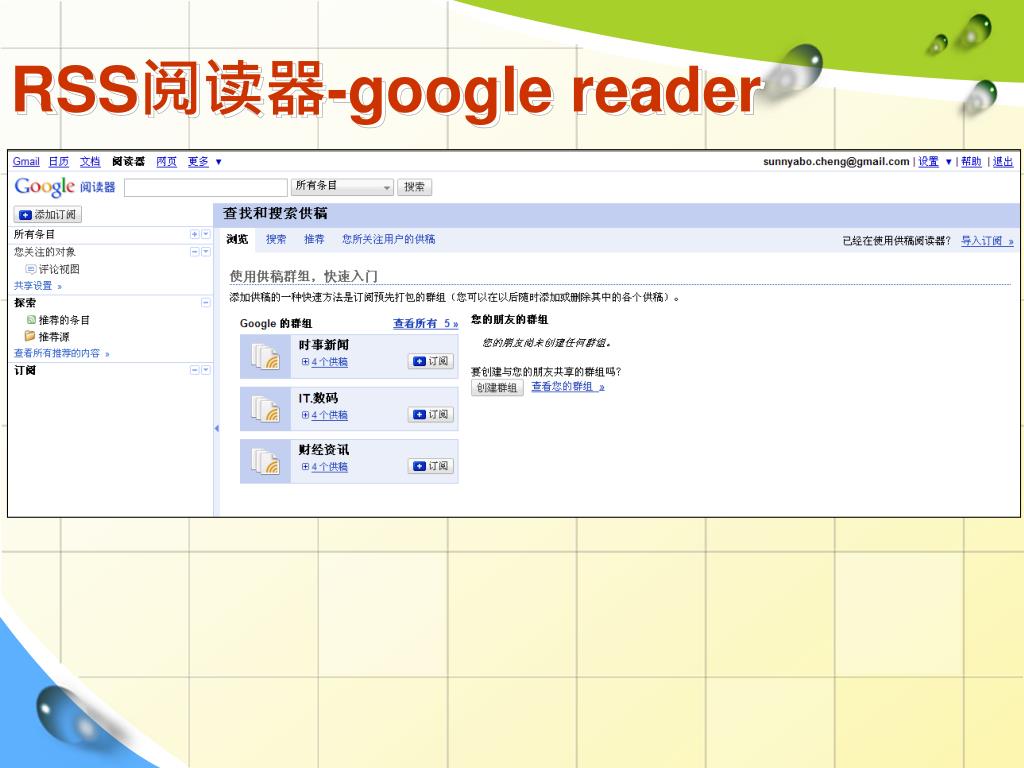Image resolution: width=1024 pixels, height=768 pixels.
Task: Switch to the 推荐 tab
Action: click(x=314, y=240)
